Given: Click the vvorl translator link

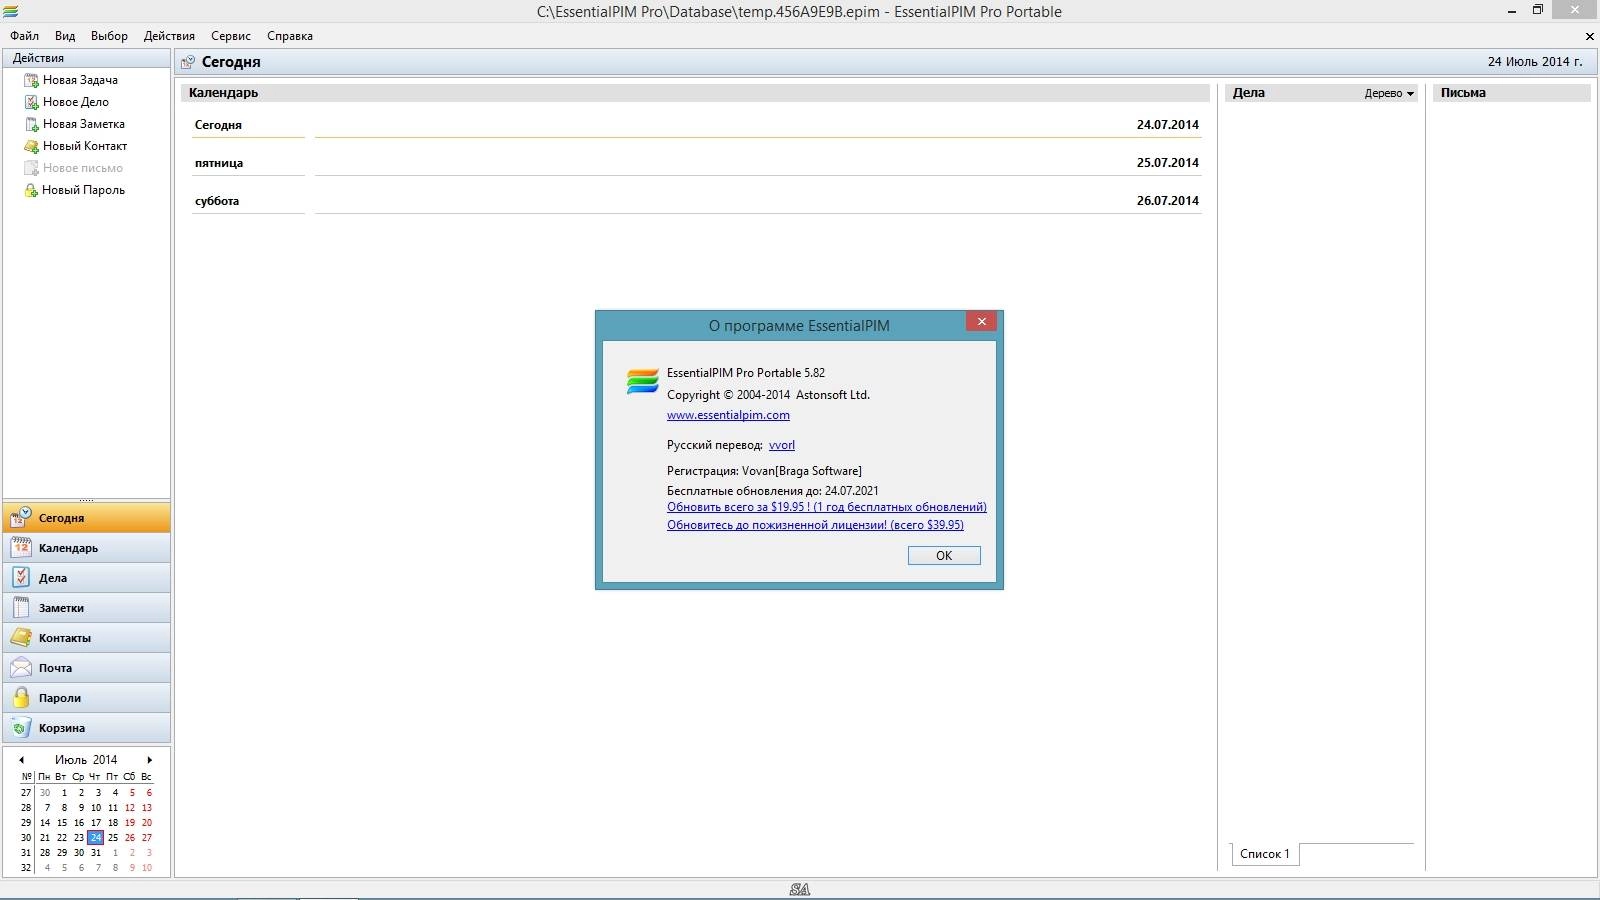Looking at the screenshot, I should [782, 445].
